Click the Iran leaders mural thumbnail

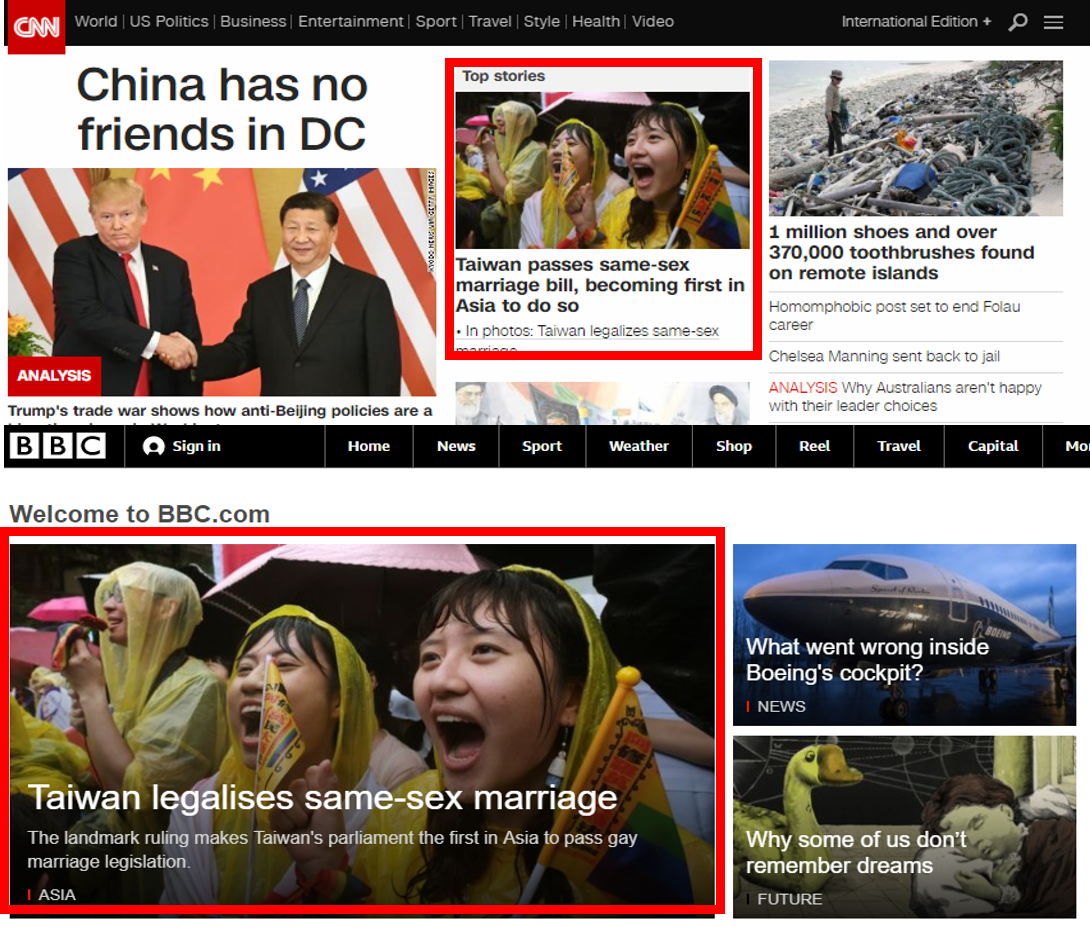[602, 403]
